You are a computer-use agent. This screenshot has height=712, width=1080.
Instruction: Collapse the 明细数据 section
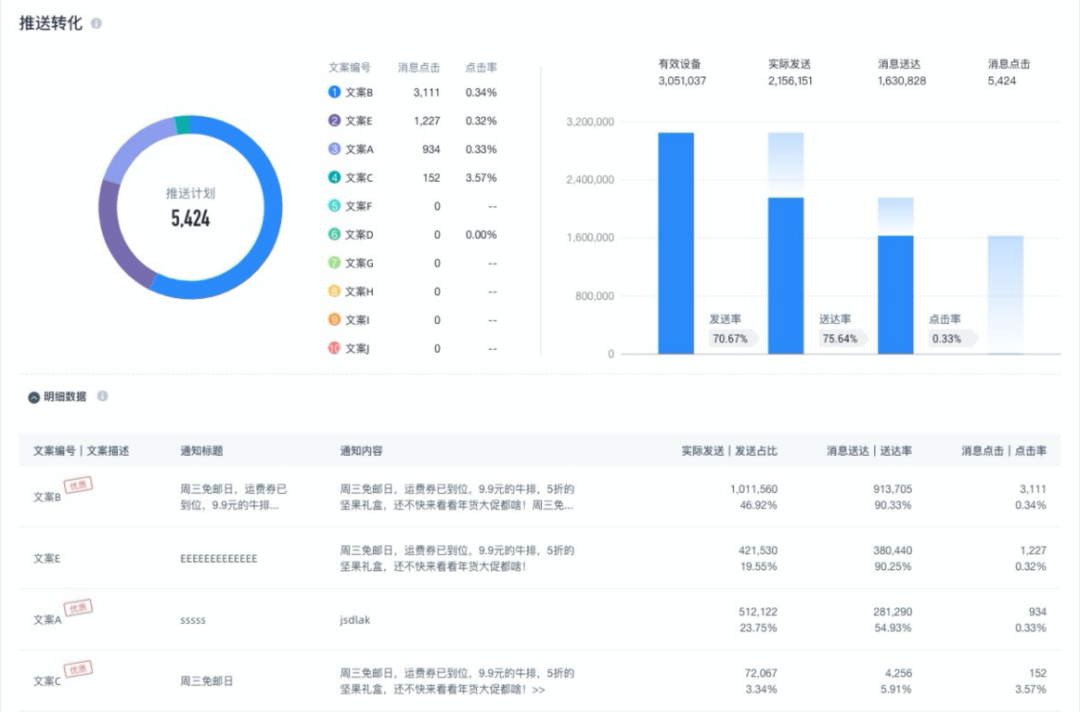coord(34,397)
